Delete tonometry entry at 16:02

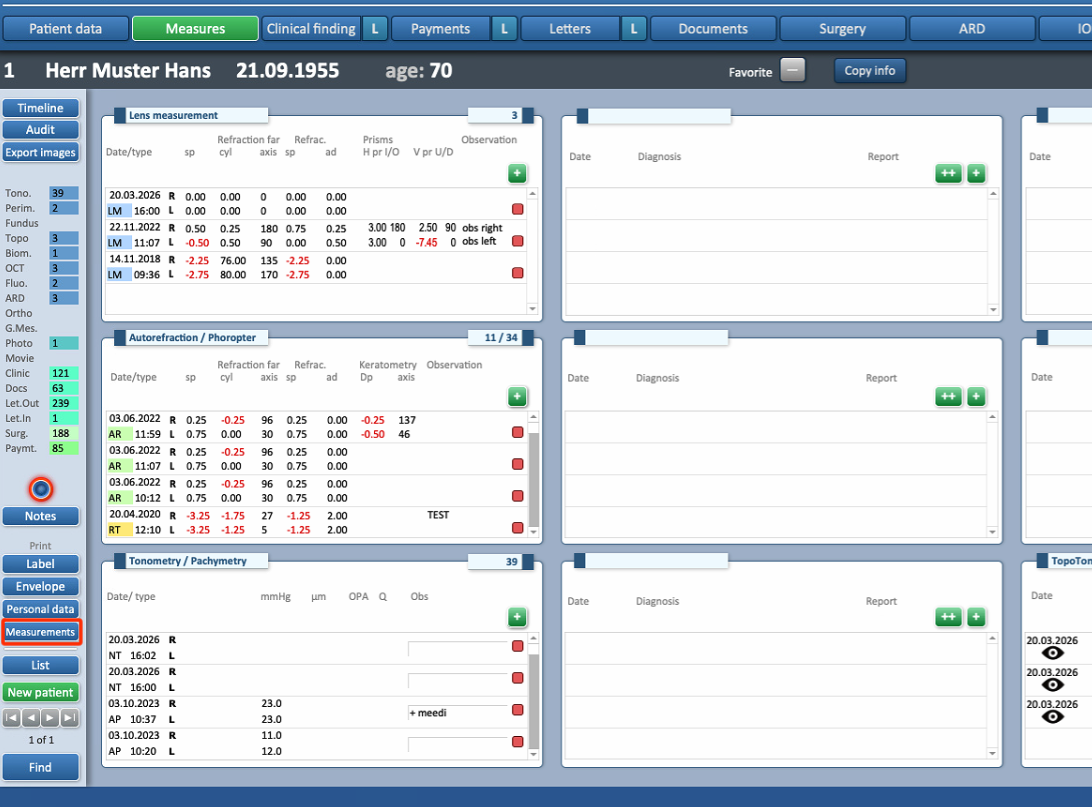click(517, 646)
